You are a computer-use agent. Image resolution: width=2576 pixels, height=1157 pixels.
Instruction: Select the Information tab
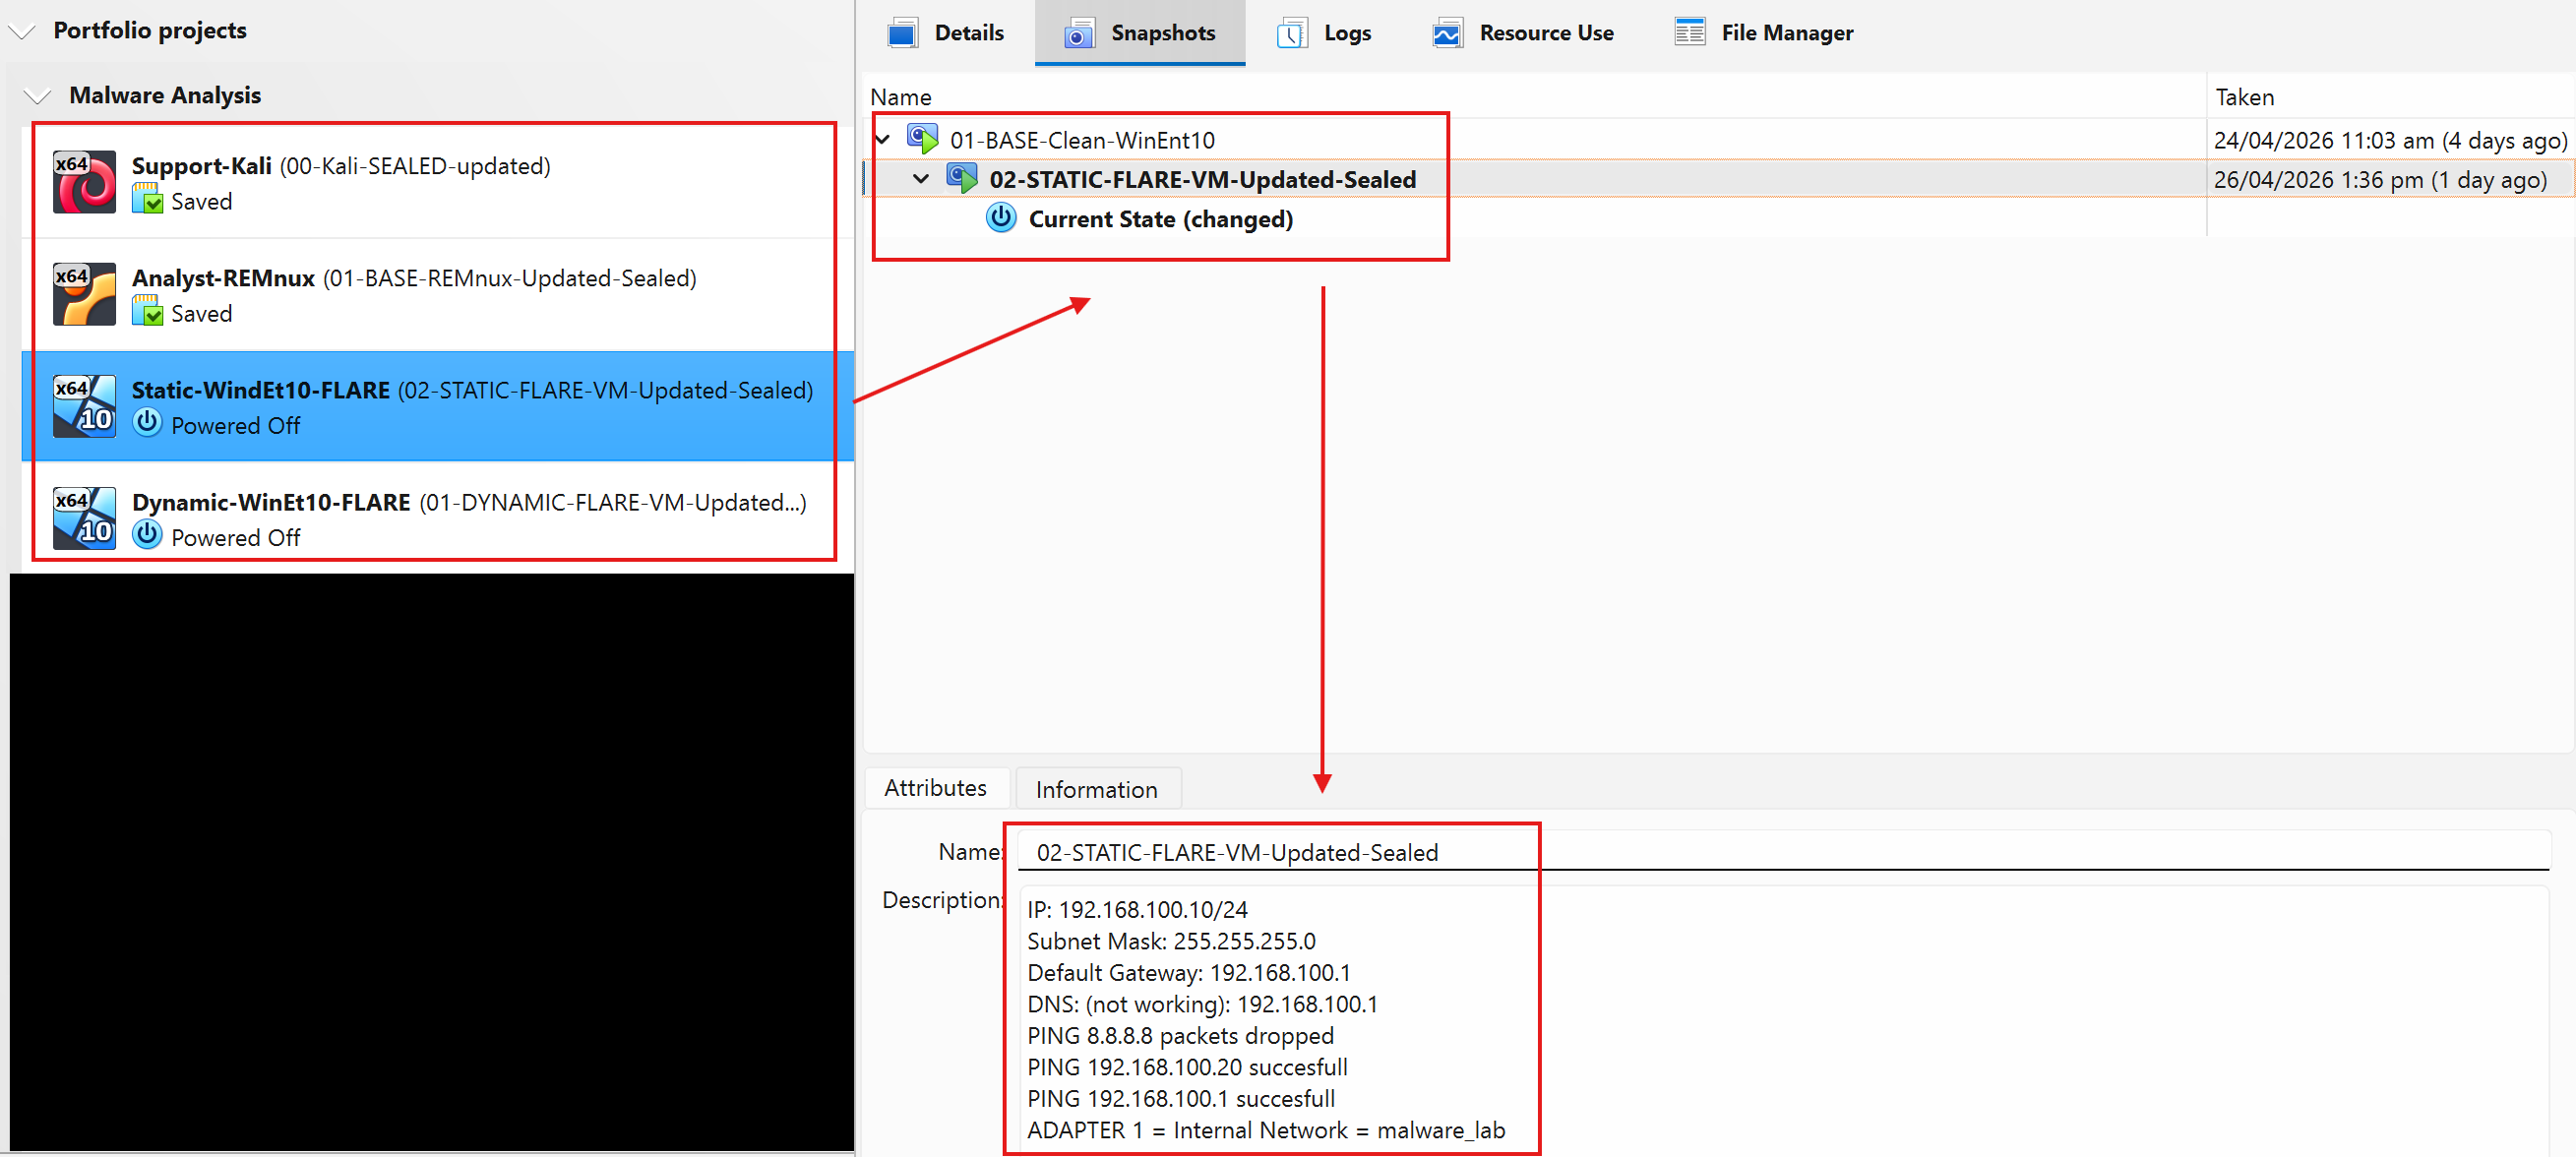tap(1096, 790)
